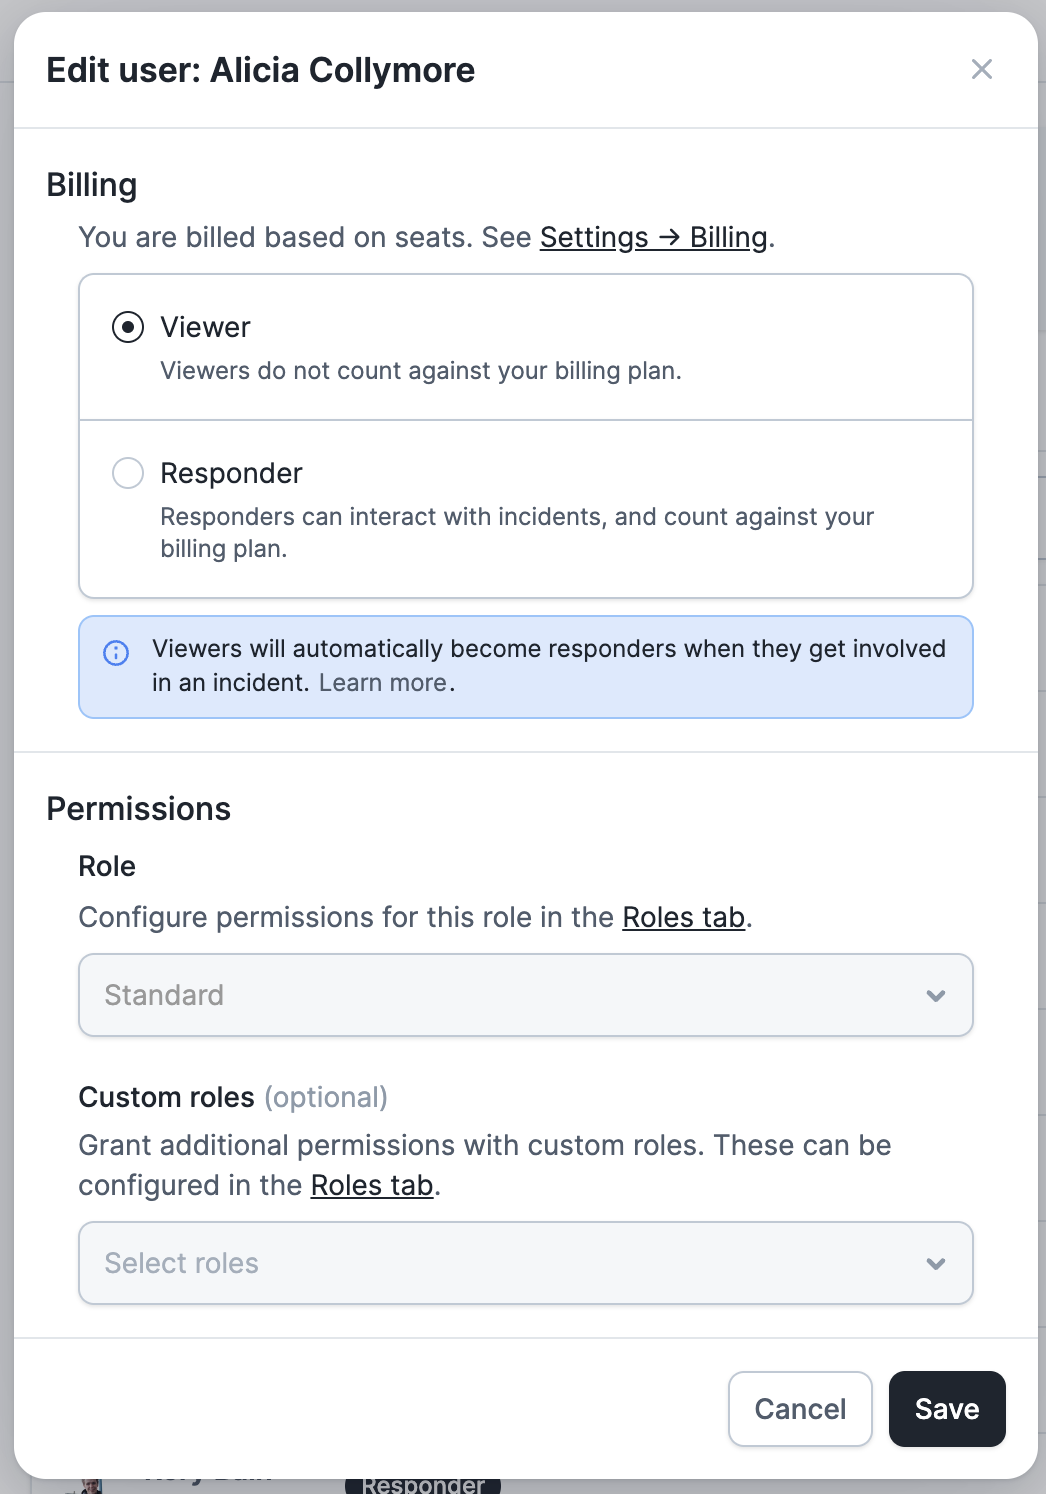The height and width of the screenshot is (1494, 1046).
Task: Open the Standard role dropdown
Action: tap(500, 995)
